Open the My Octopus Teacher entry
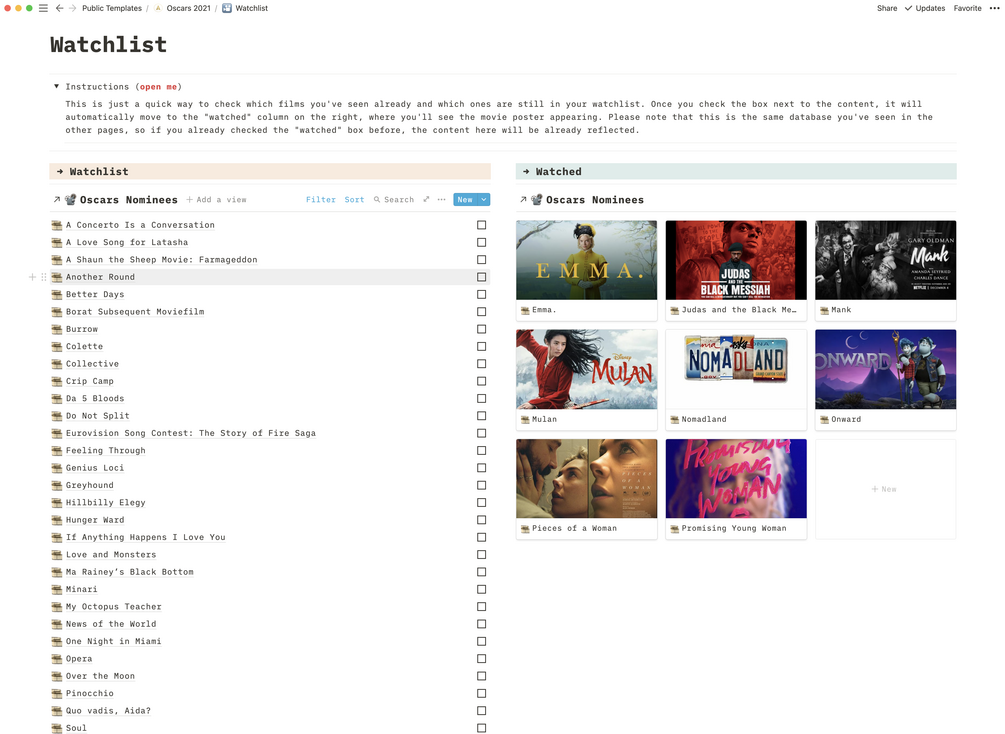1005x734 pixels. tap(113, 606)
